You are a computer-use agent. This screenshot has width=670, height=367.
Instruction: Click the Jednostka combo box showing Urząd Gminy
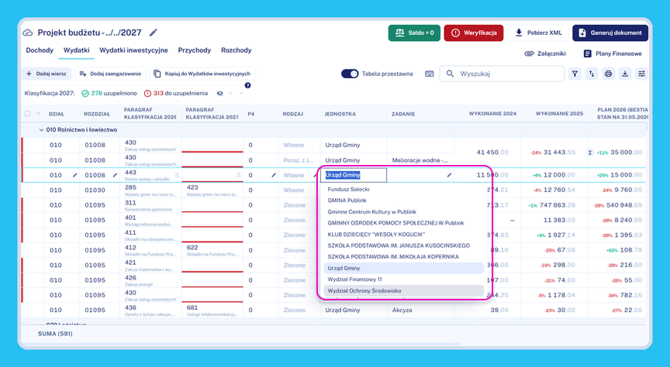[x=354, y=175]
